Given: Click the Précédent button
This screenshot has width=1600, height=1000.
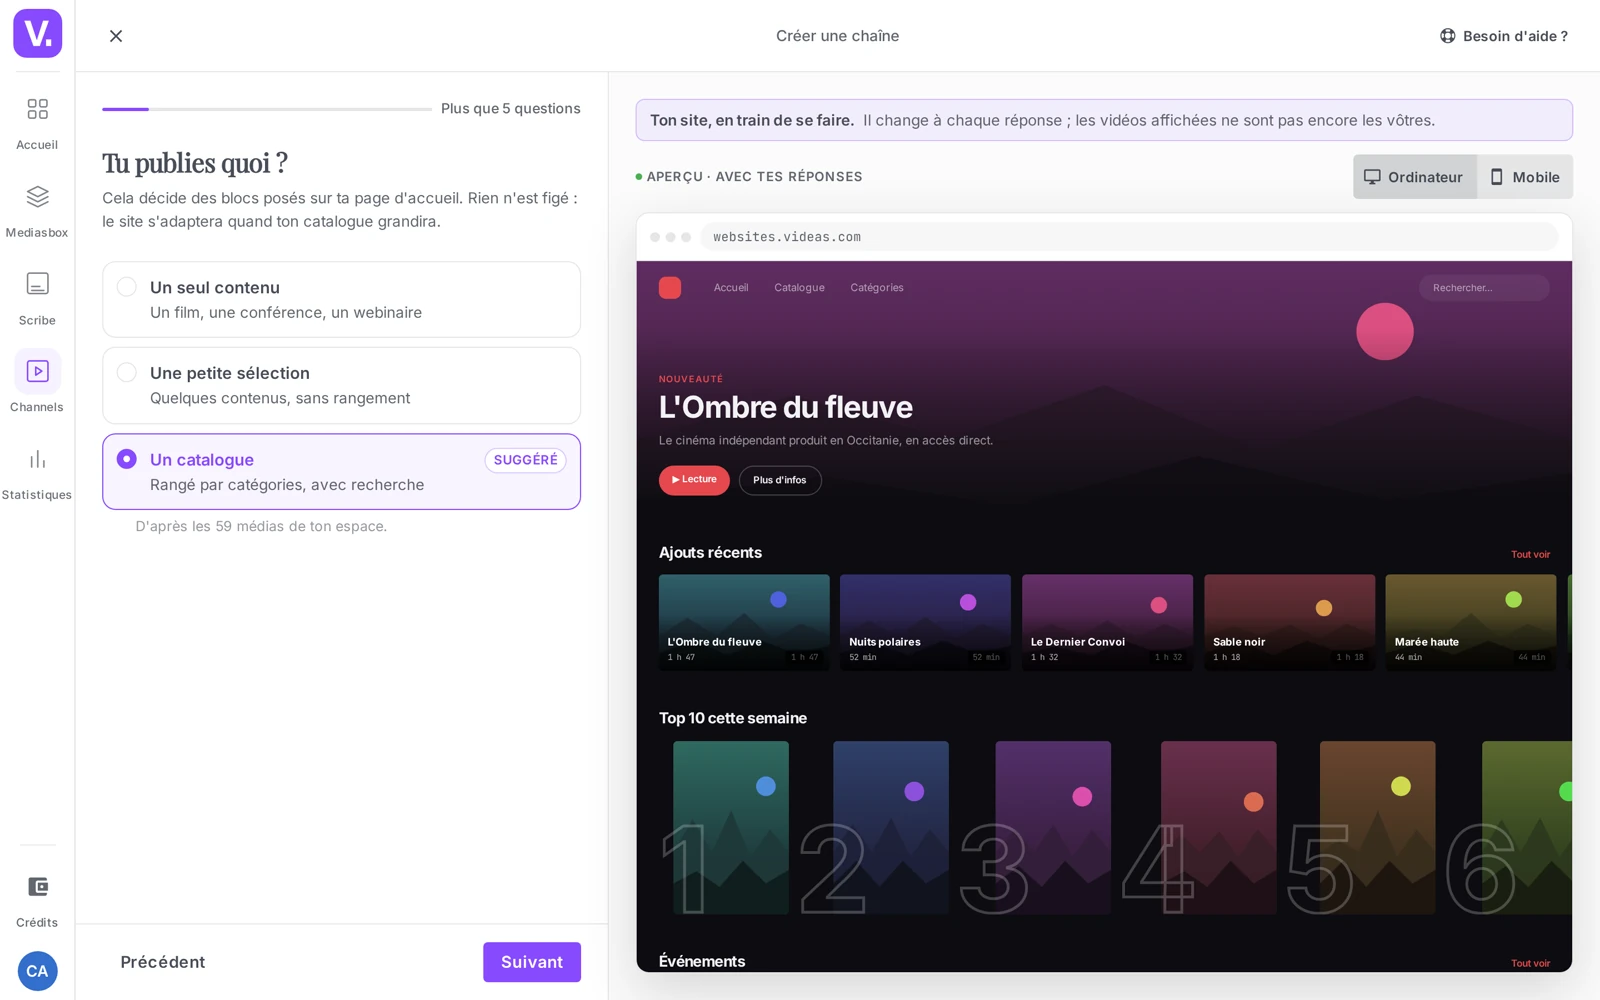Looking at the screenshot, I should point(163,962).
